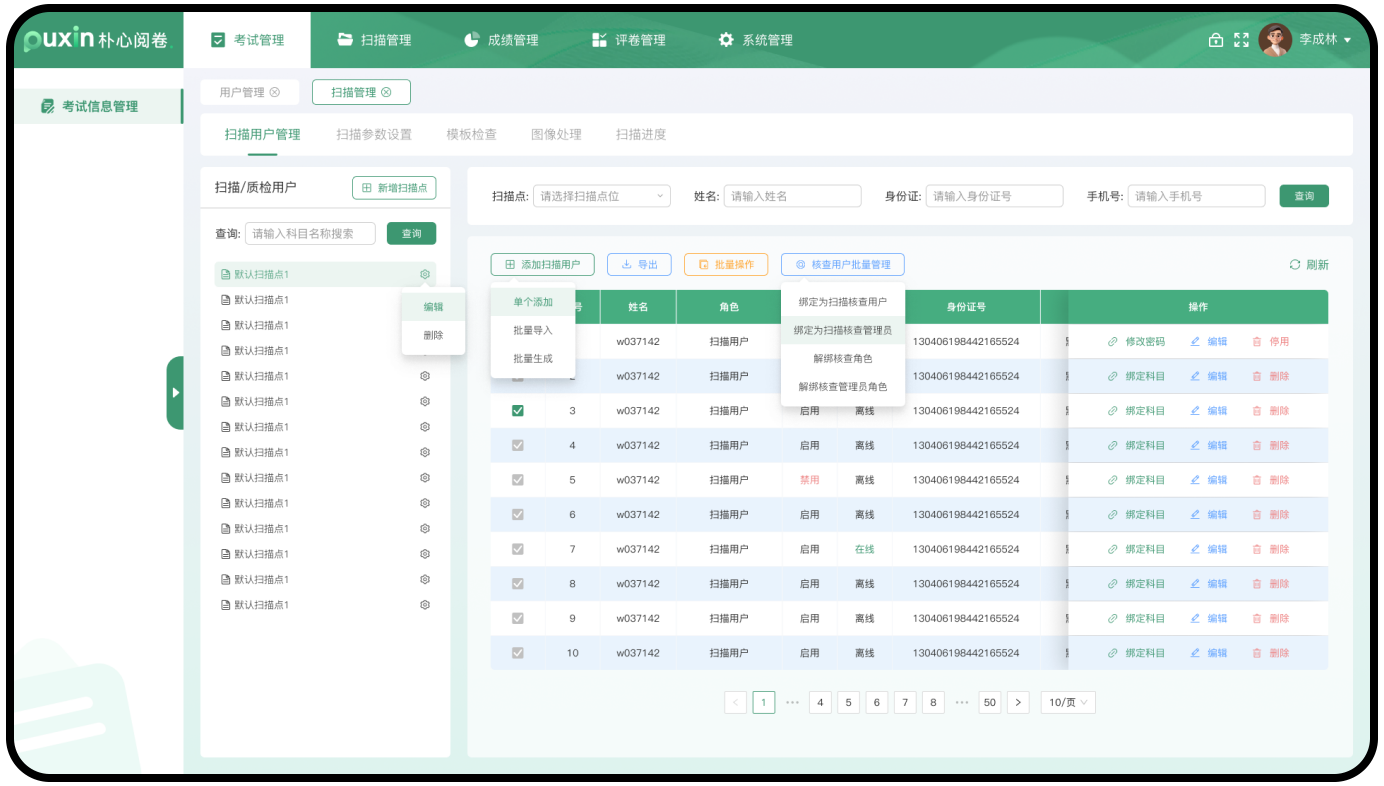The height and width of the screenshot is (786, 1384).
Task: Close the 用户管理 tab with its X icon
Action: 275,92
